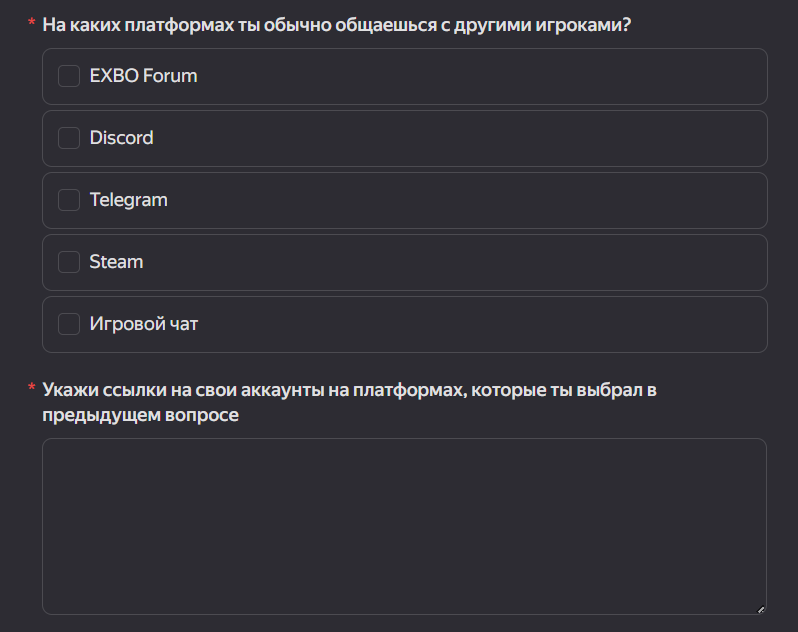Click the platforms question heading

(x=336, y=25)
